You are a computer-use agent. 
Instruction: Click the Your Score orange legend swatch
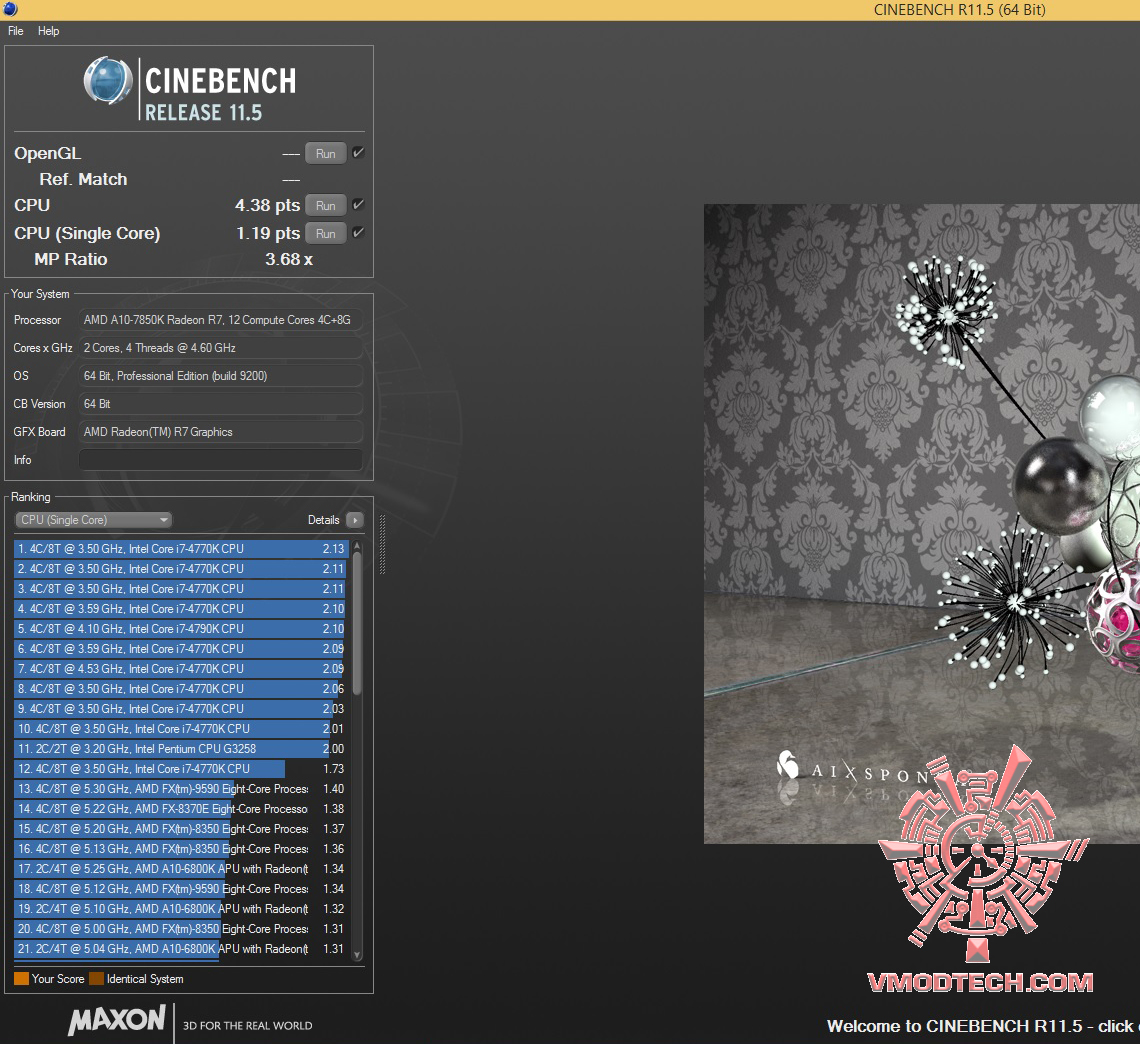[x=21, y=979]
